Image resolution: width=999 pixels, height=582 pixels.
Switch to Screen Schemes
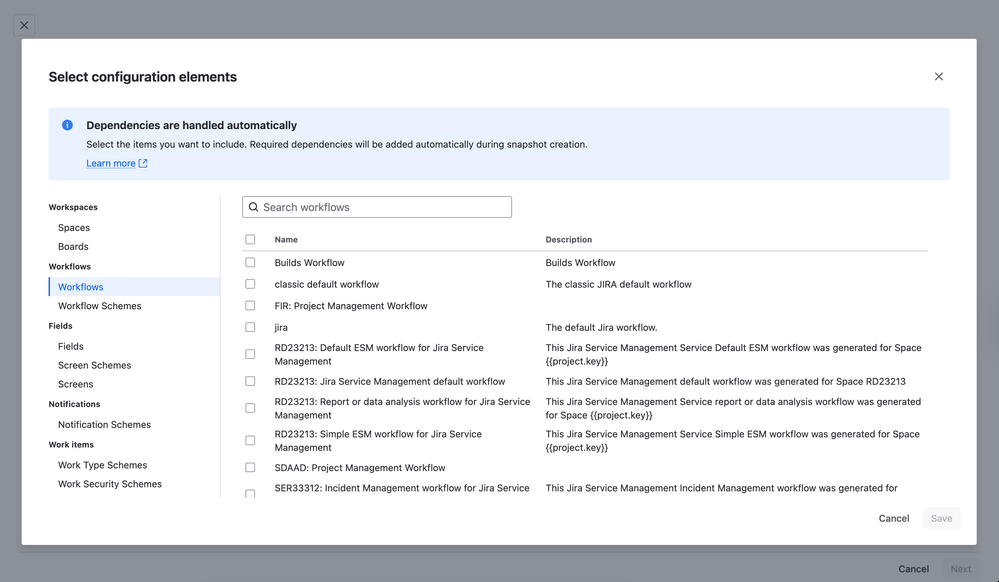tap(94, 365)
